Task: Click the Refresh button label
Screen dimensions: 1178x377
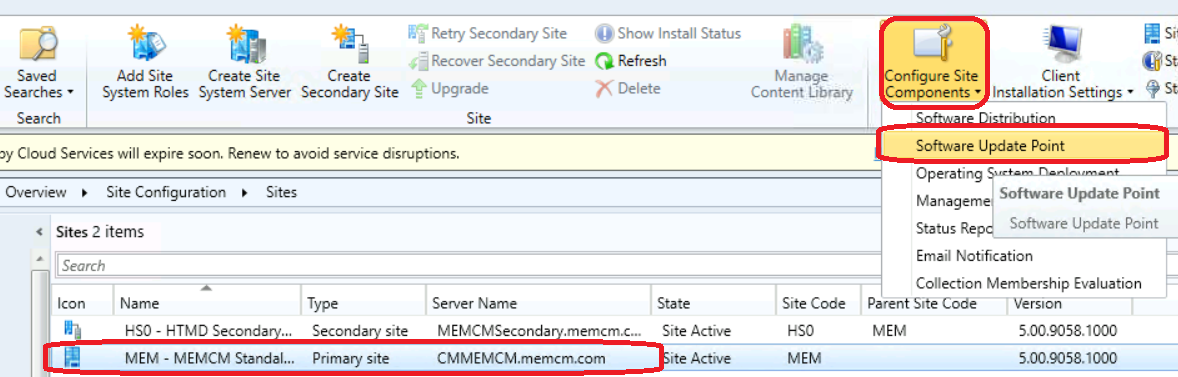Action: click(x=642, y=61)
